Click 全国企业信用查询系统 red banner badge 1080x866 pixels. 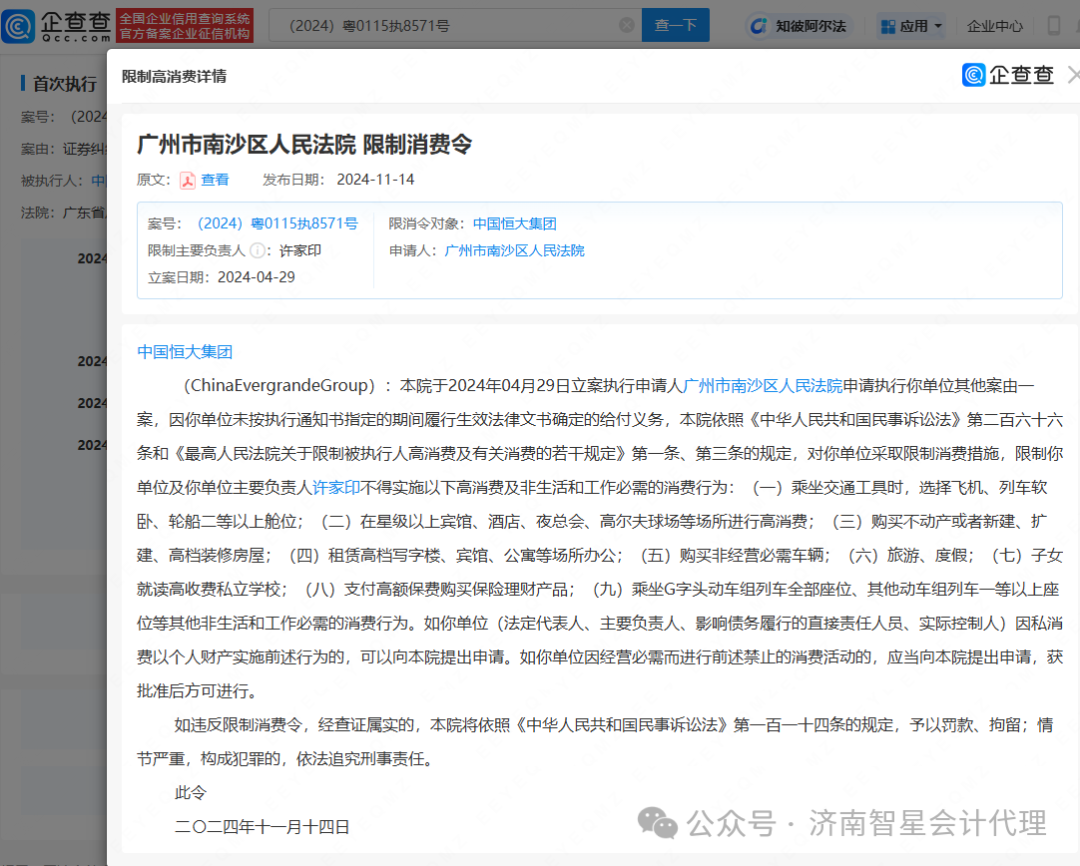185,25
